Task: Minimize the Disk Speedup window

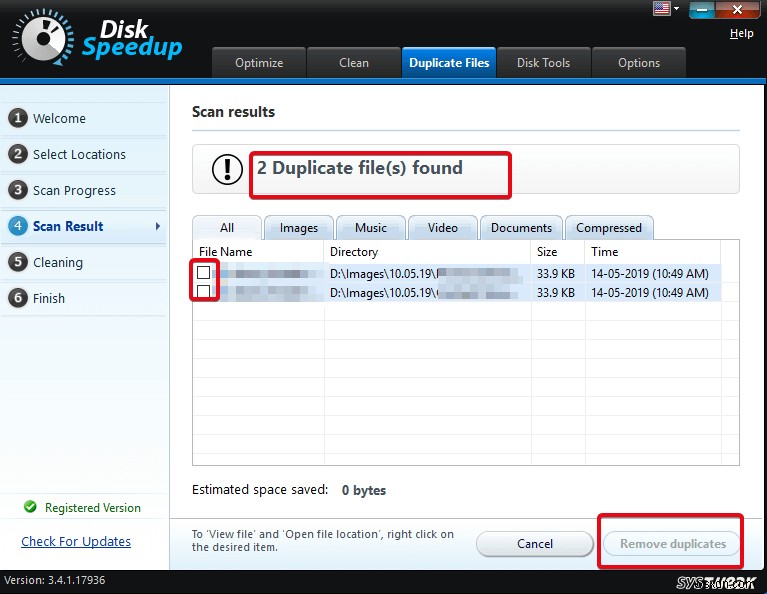Action: coord(702,9)
